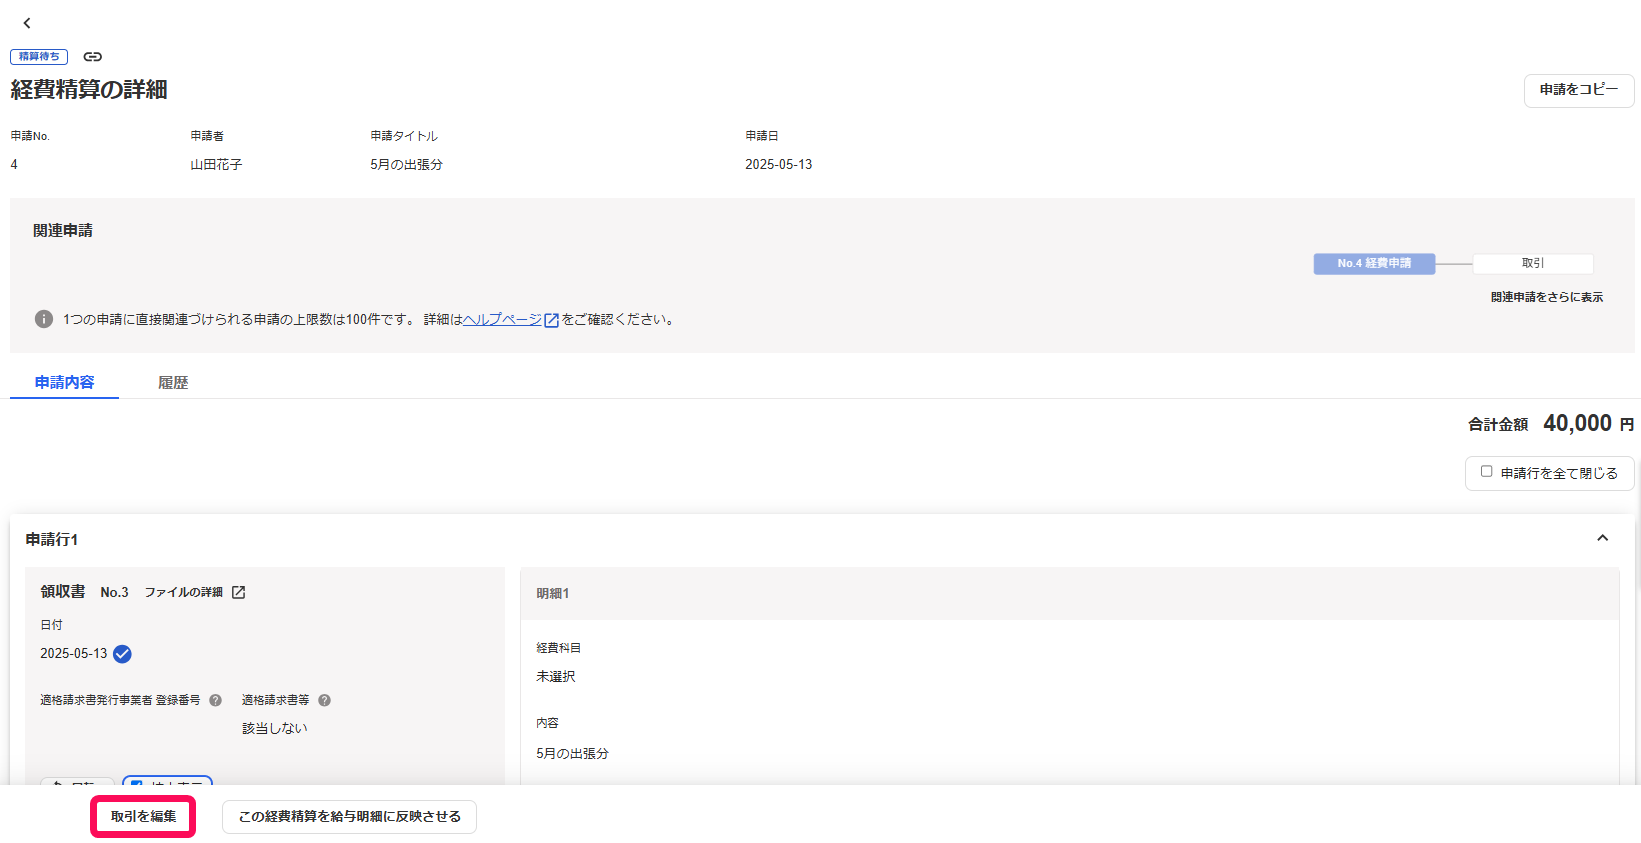This screenshot has height=843, width=1641.
Task: Click help icon next to 適格請求書等
Action: coord(324,700)
